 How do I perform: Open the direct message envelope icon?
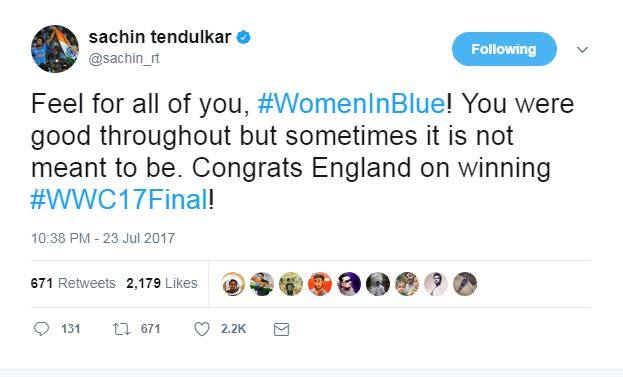click(x=282, y=329)
